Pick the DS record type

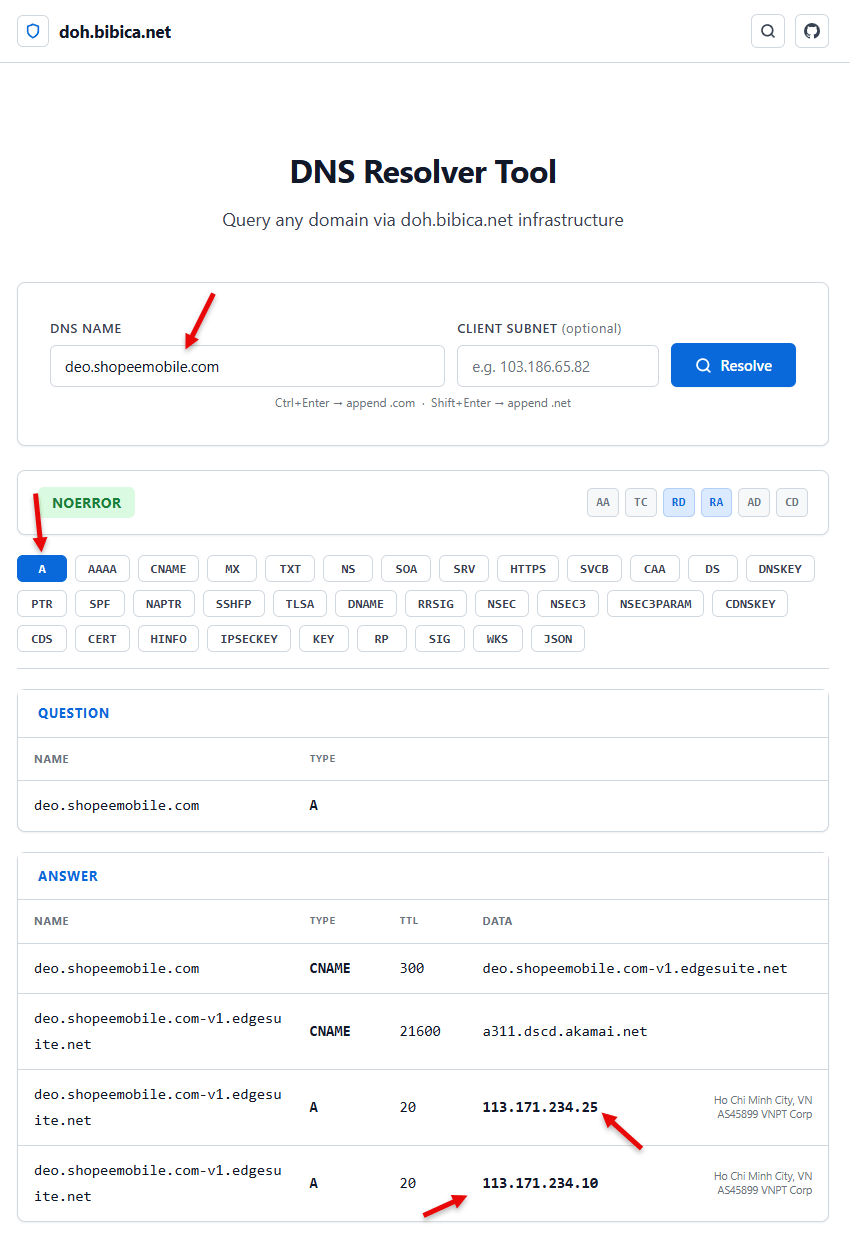[x=713, y=569]
